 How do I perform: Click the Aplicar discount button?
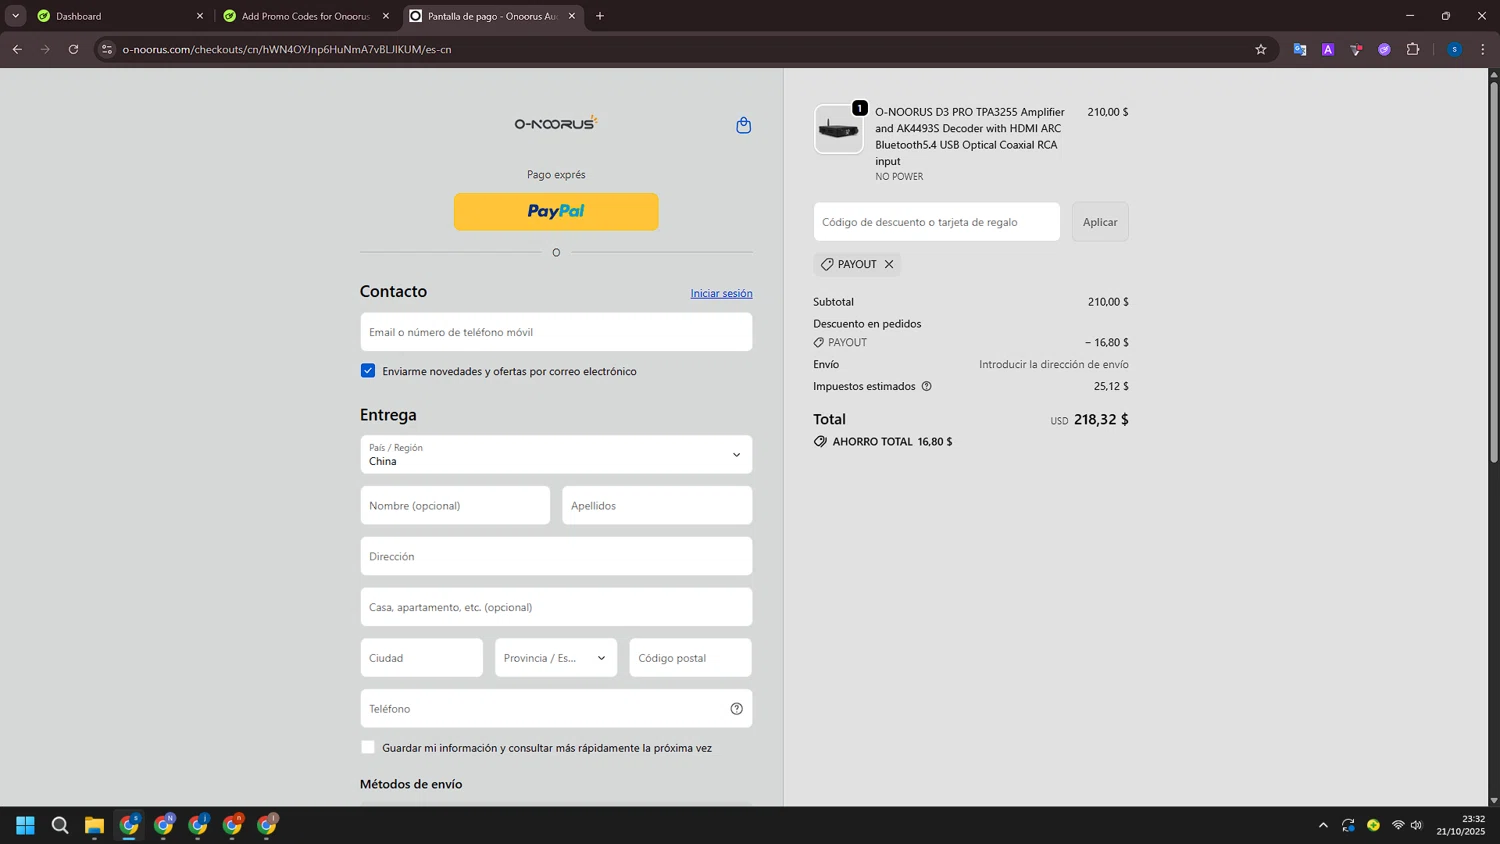coord(1100,222)
